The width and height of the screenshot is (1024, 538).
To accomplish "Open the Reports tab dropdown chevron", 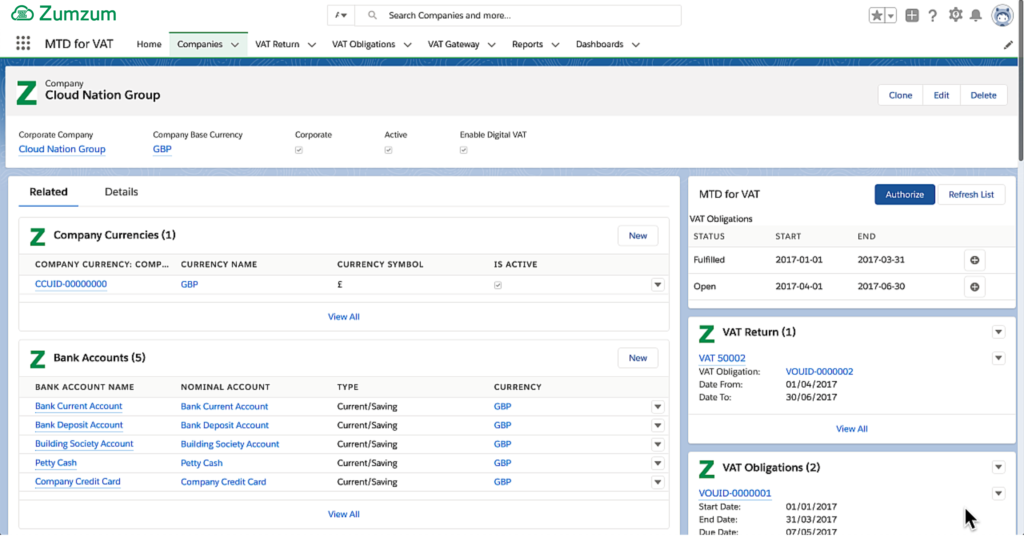I will [555, 44].
